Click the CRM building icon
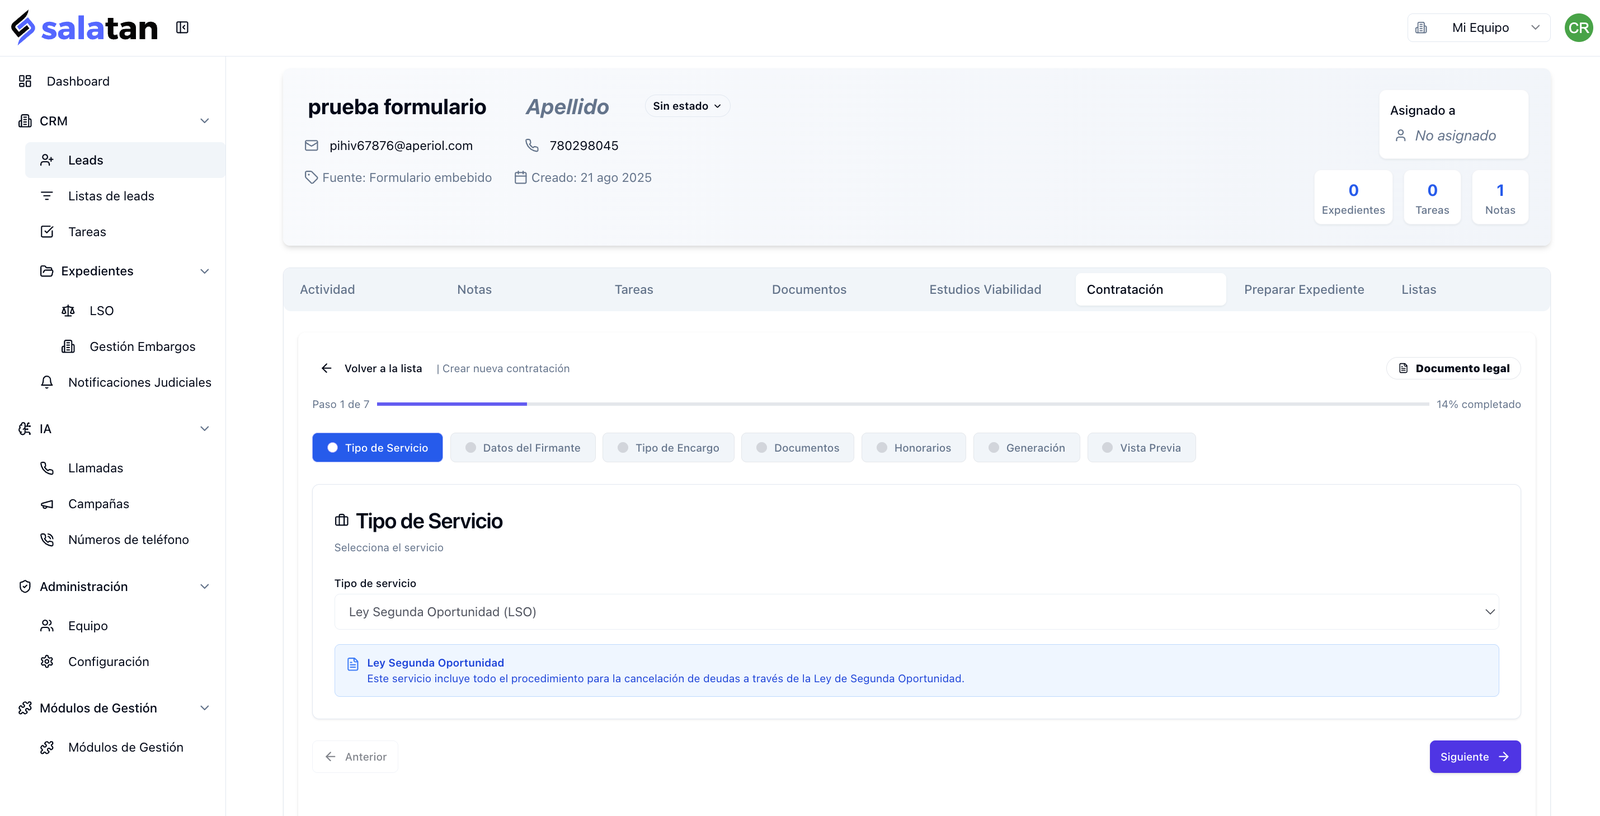Viewport: 1600px width, 816px height. [x=25, y=121]
